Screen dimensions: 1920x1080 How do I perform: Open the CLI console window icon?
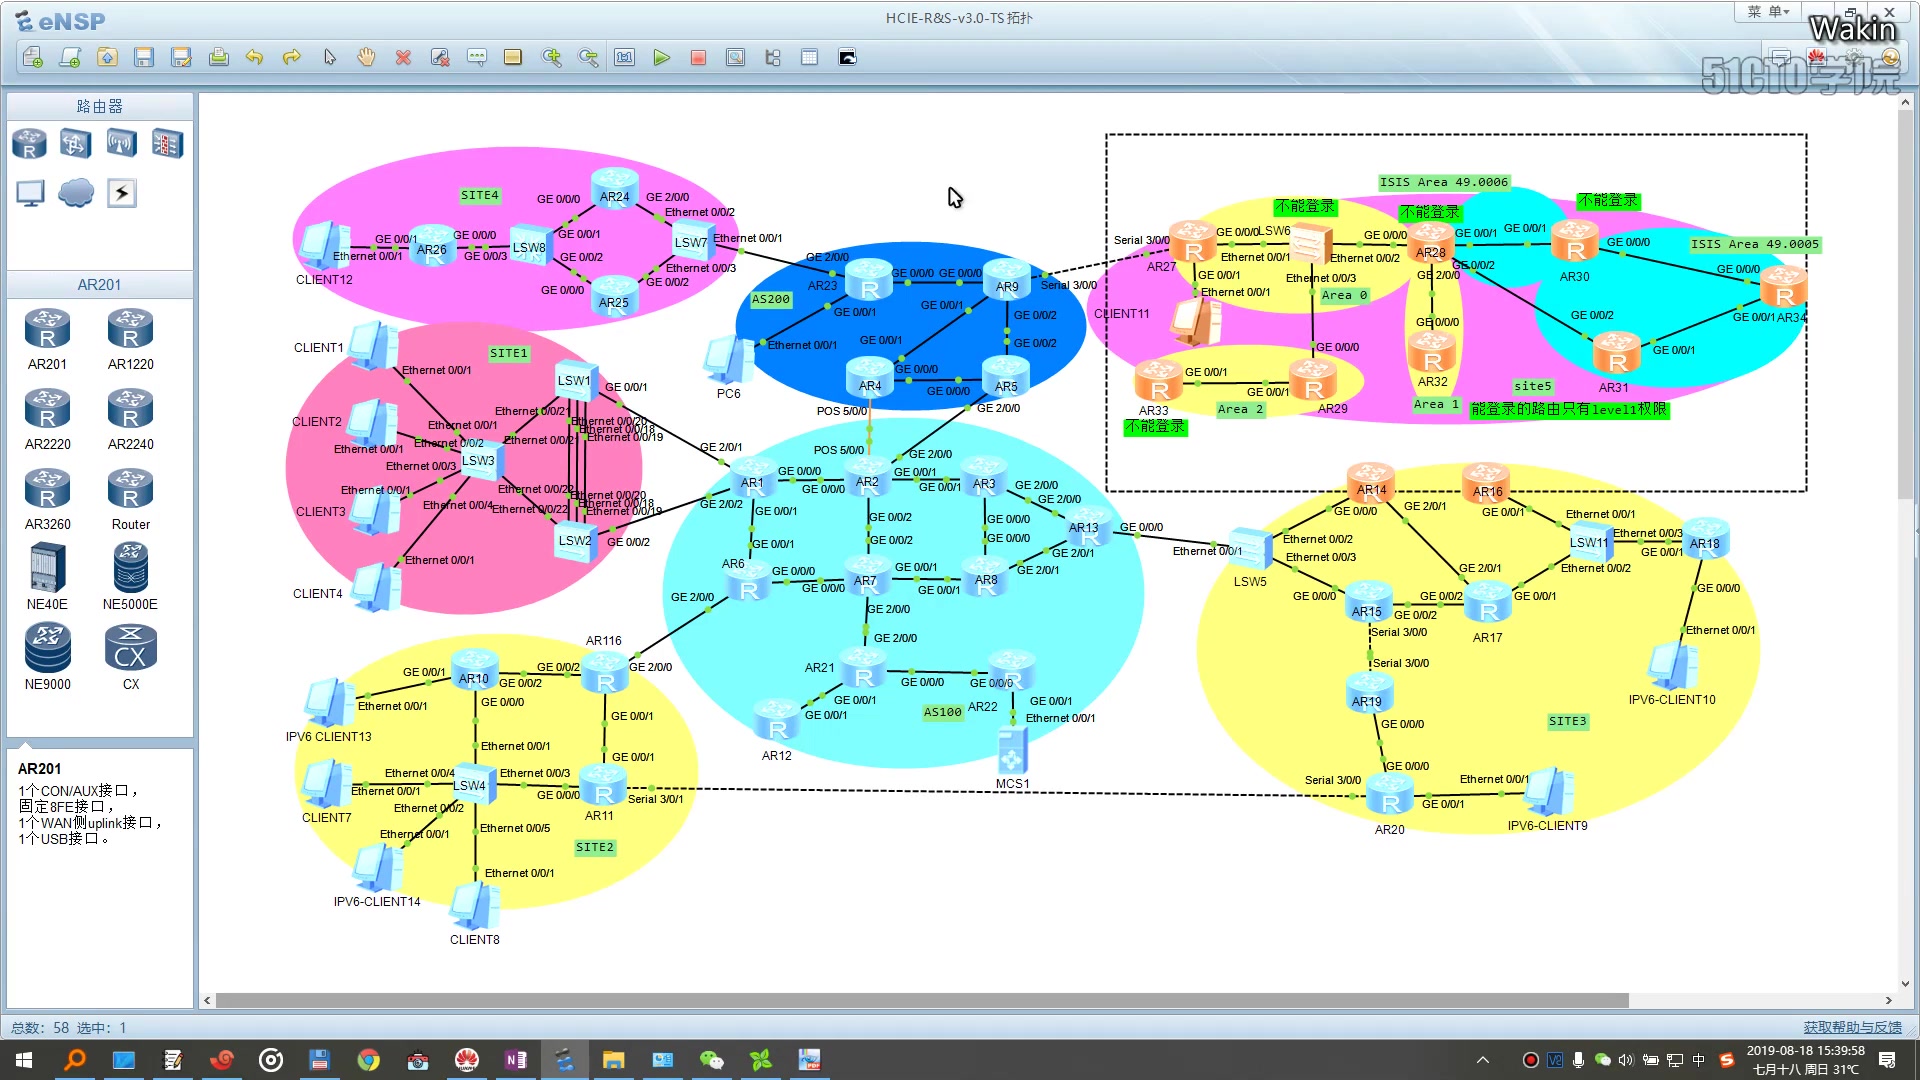click(847, 58)
